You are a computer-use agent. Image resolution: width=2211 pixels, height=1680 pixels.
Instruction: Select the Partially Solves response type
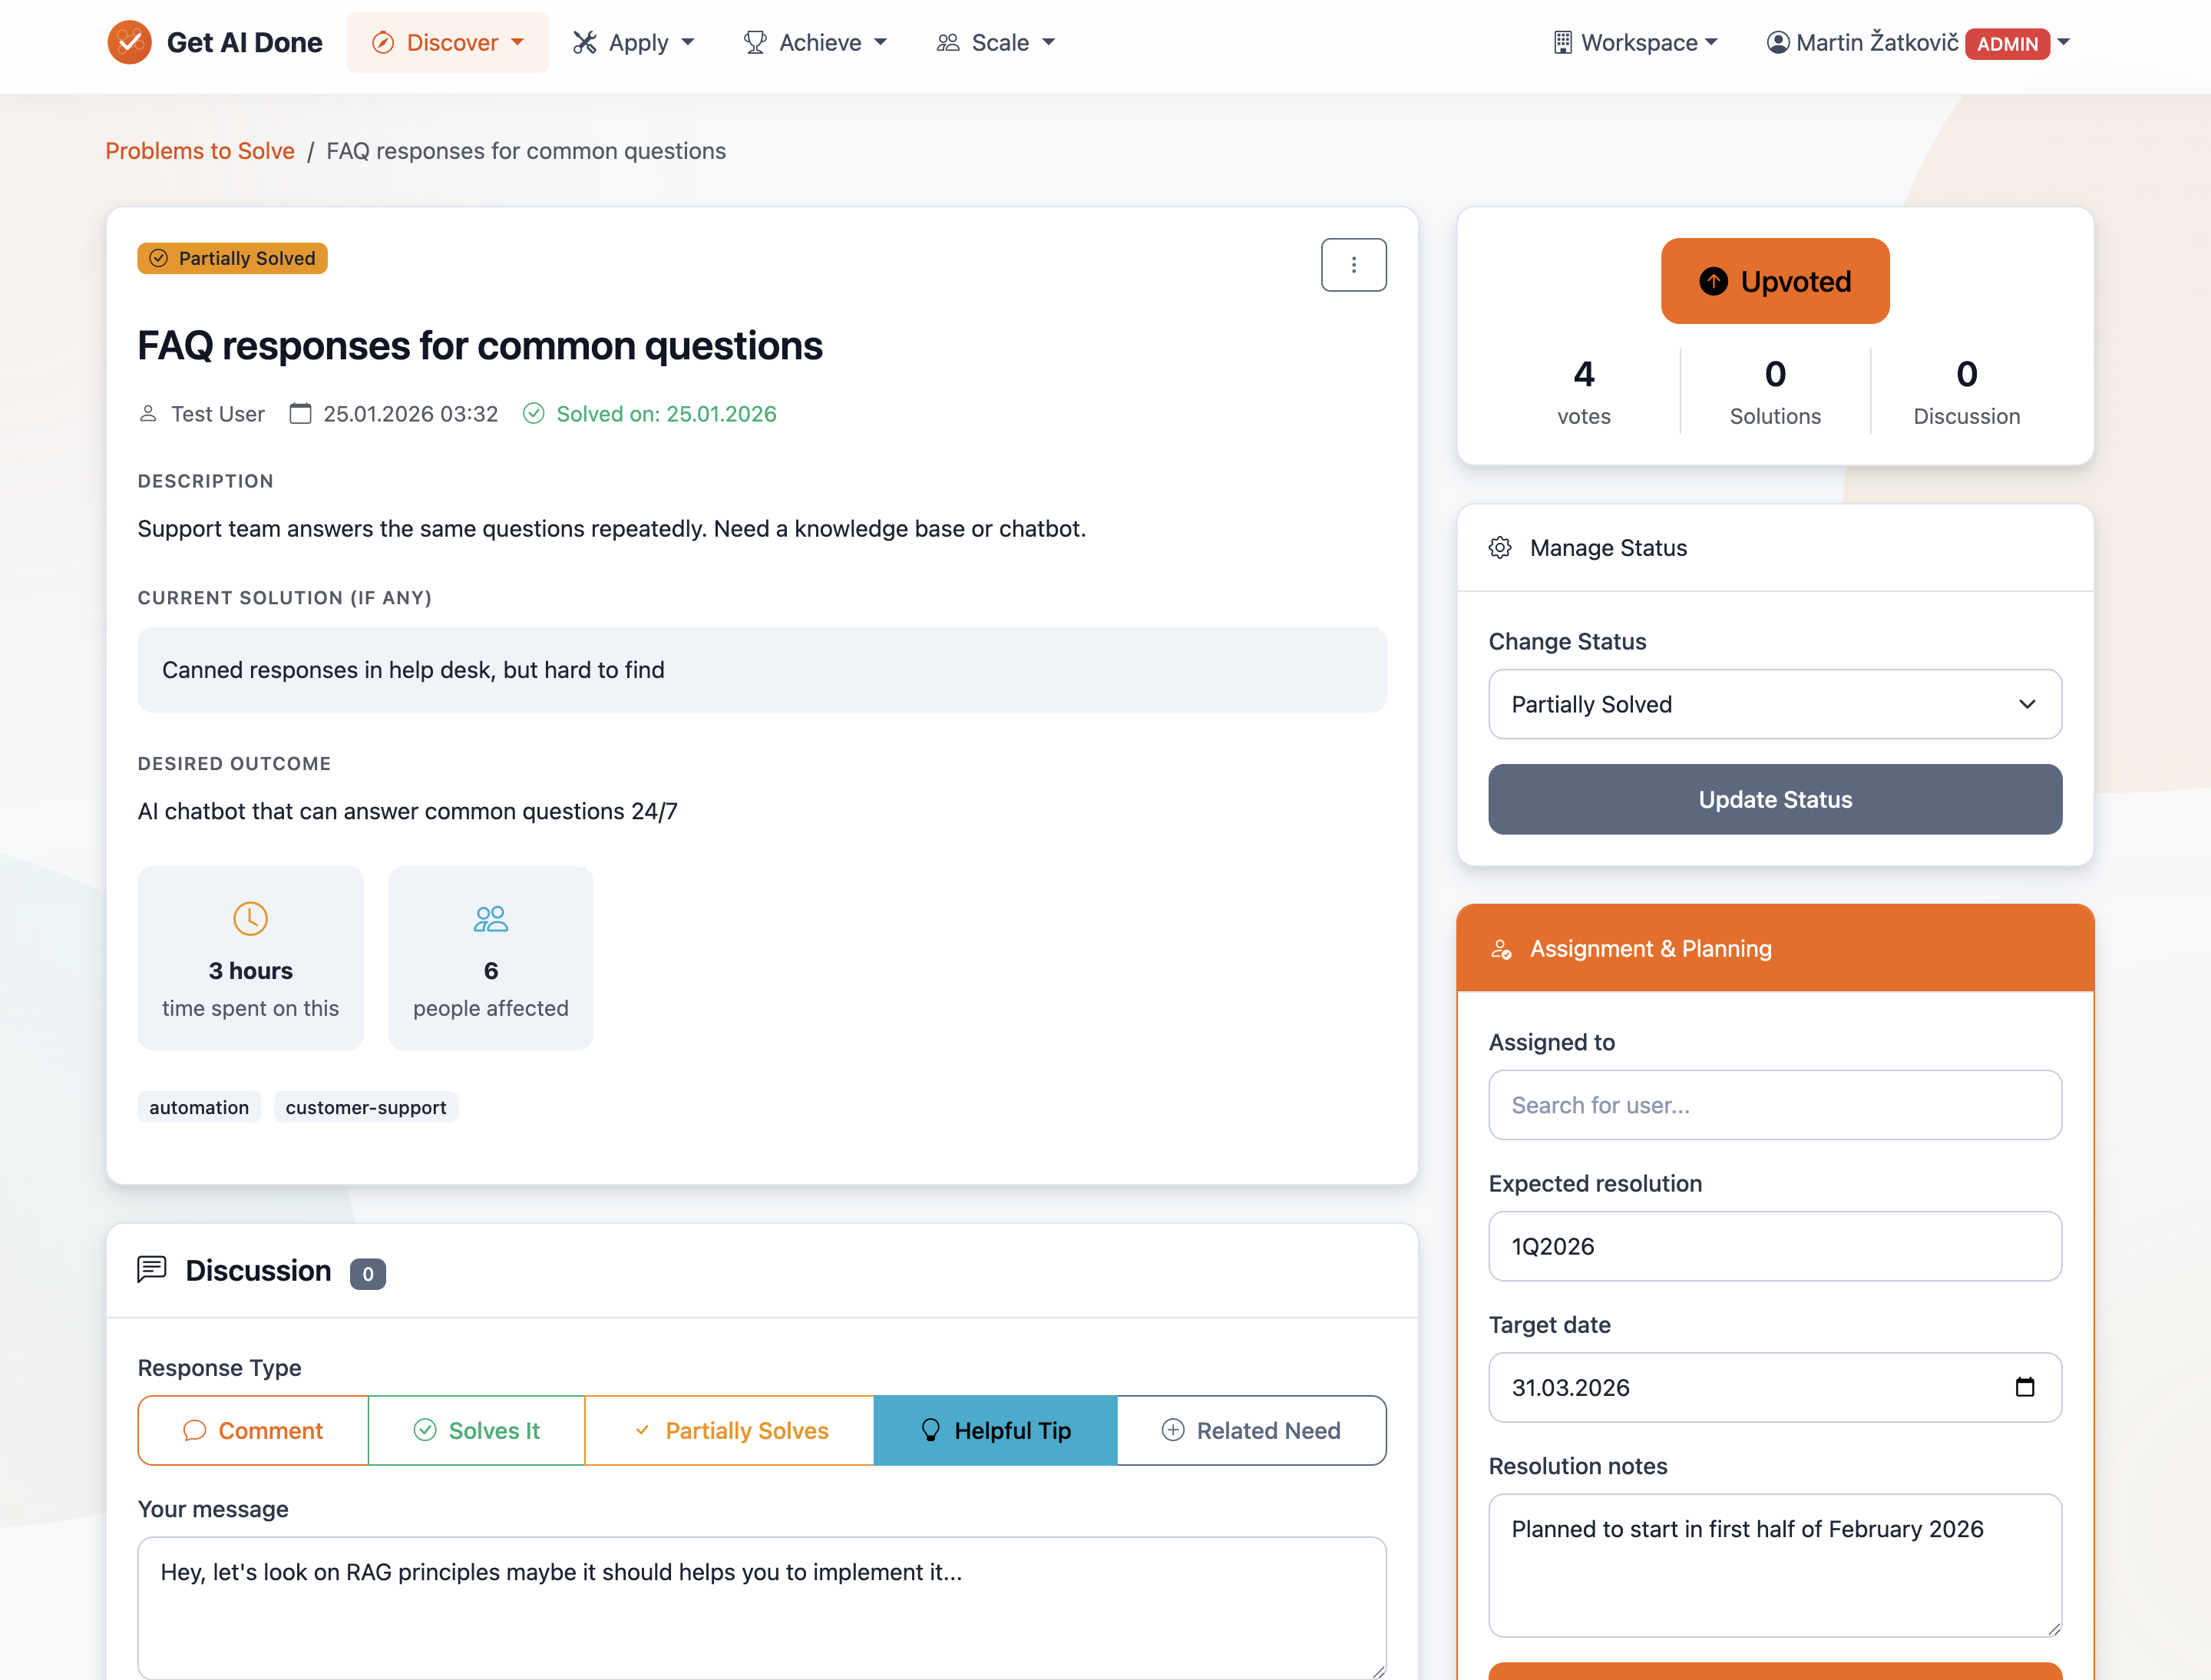[x=729, y=1431]
